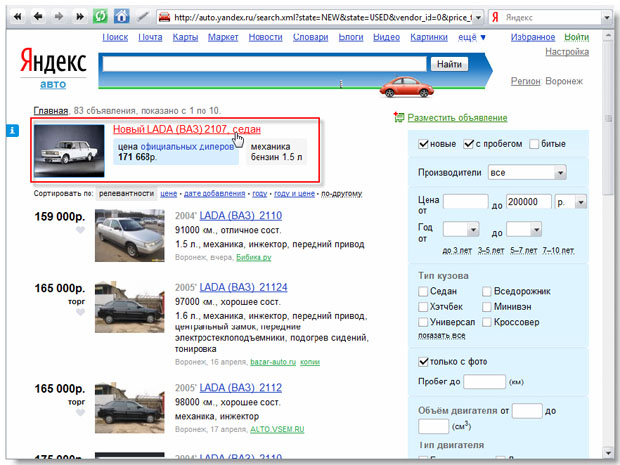Open the Блоги service link
Screen dimensions: 620x465
click(351, 37)
